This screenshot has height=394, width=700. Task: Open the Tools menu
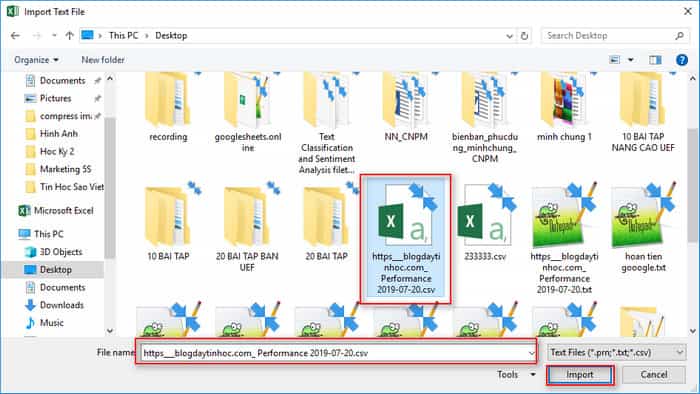(x=517, y=375)
